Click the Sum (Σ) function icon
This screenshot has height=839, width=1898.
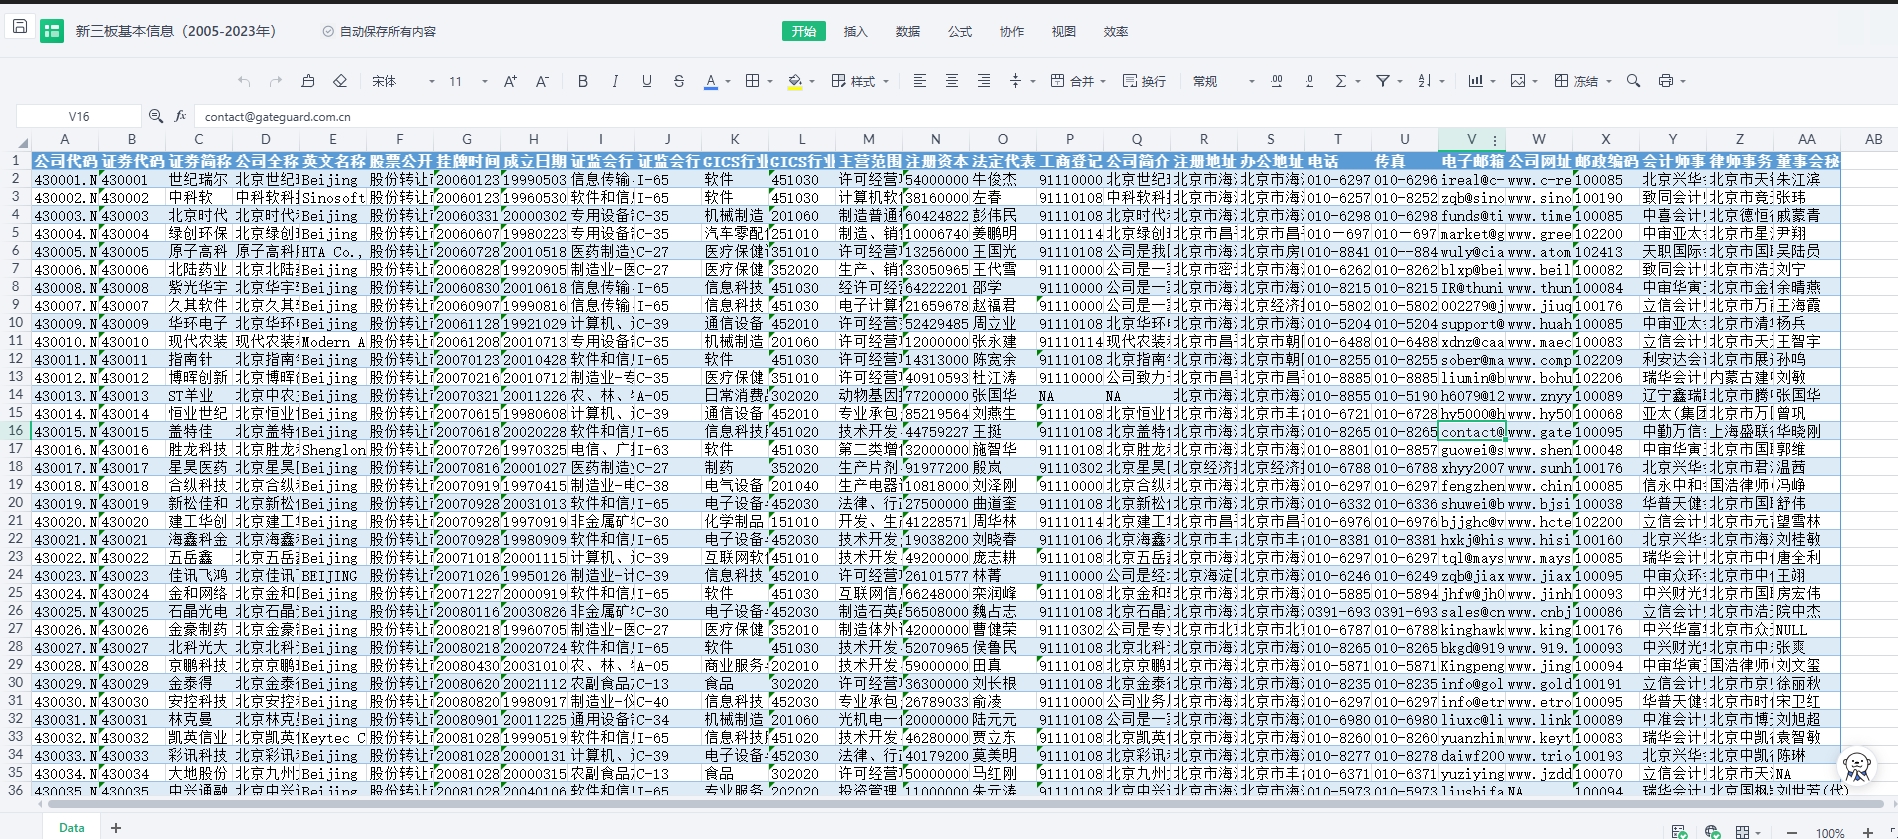pos(1341,81)
